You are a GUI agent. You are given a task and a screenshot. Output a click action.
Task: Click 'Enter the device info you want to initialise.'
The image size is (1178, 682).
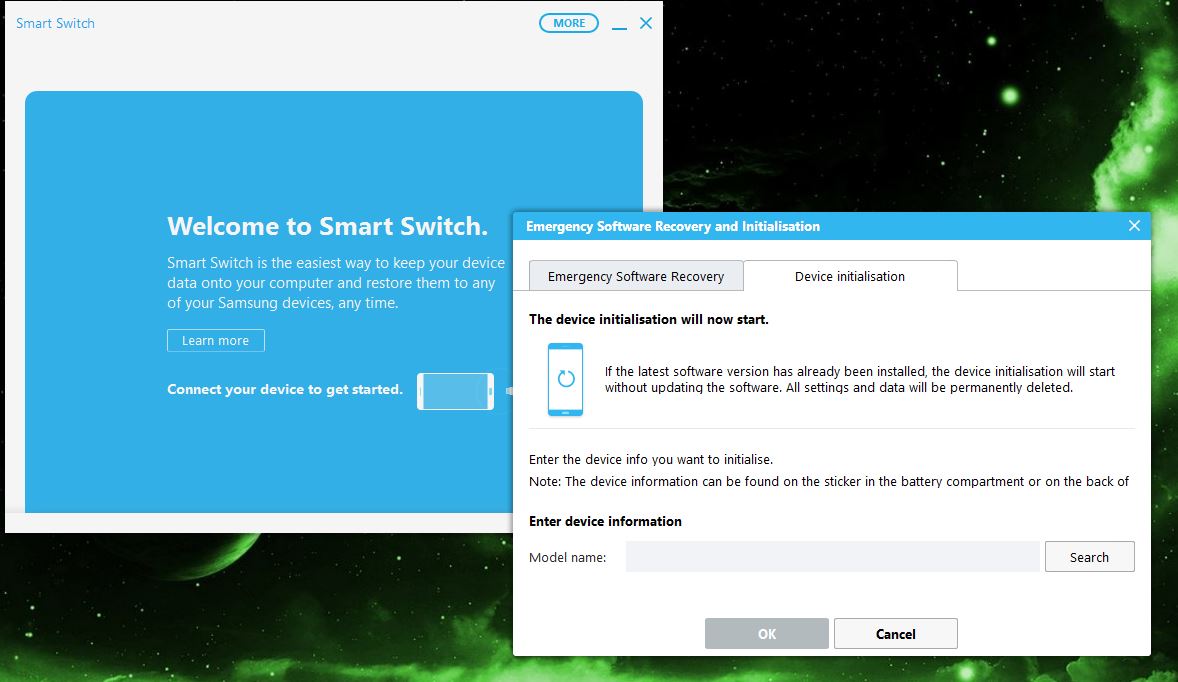[651, 459]
